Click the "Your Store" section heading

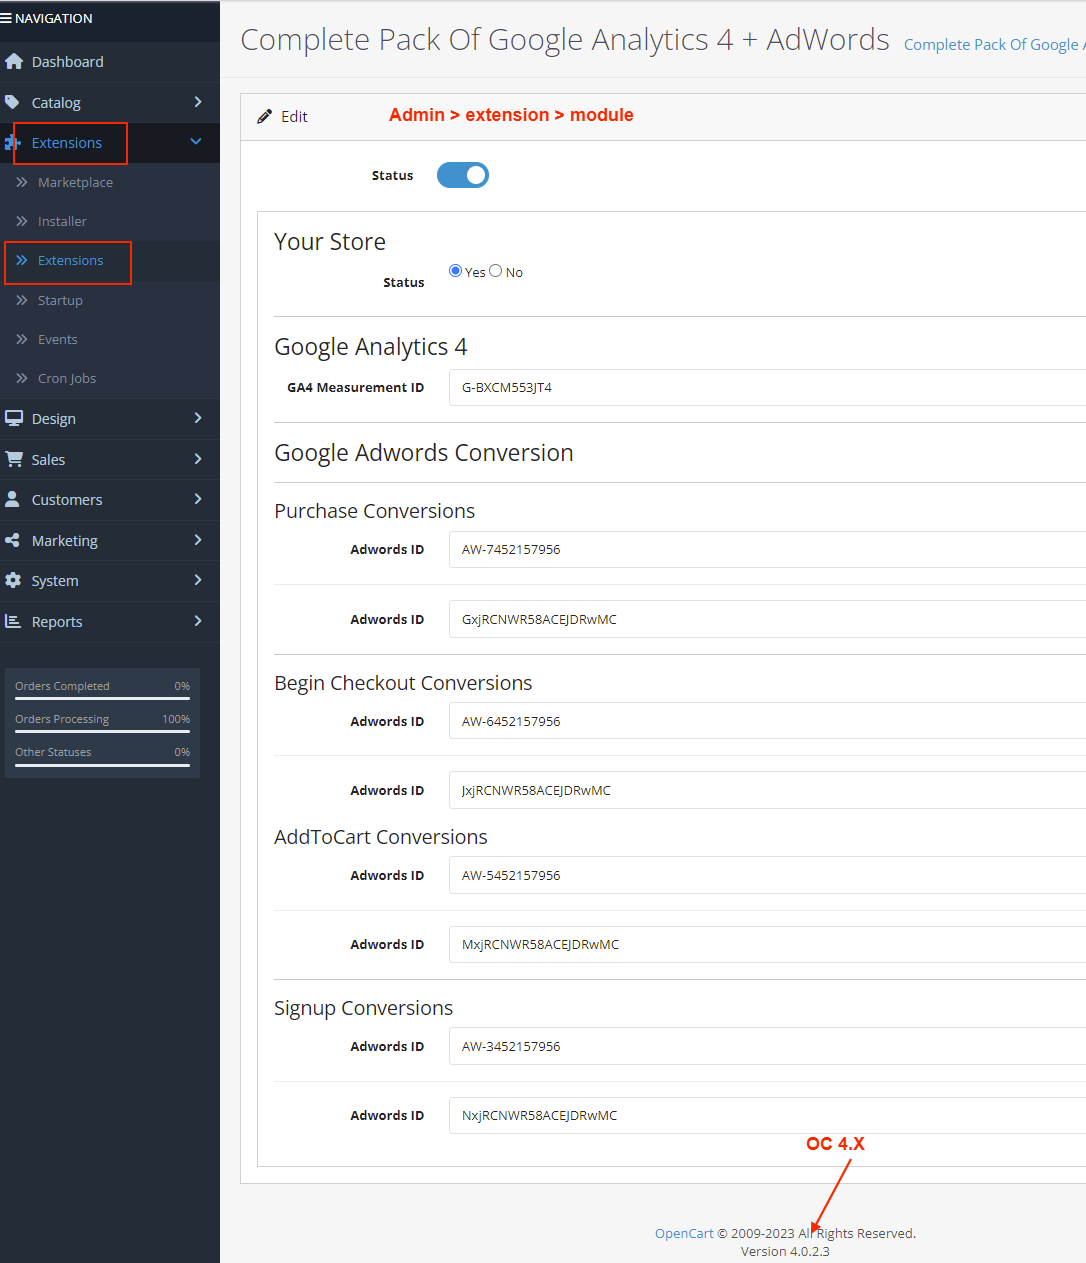tap(330, 242)
